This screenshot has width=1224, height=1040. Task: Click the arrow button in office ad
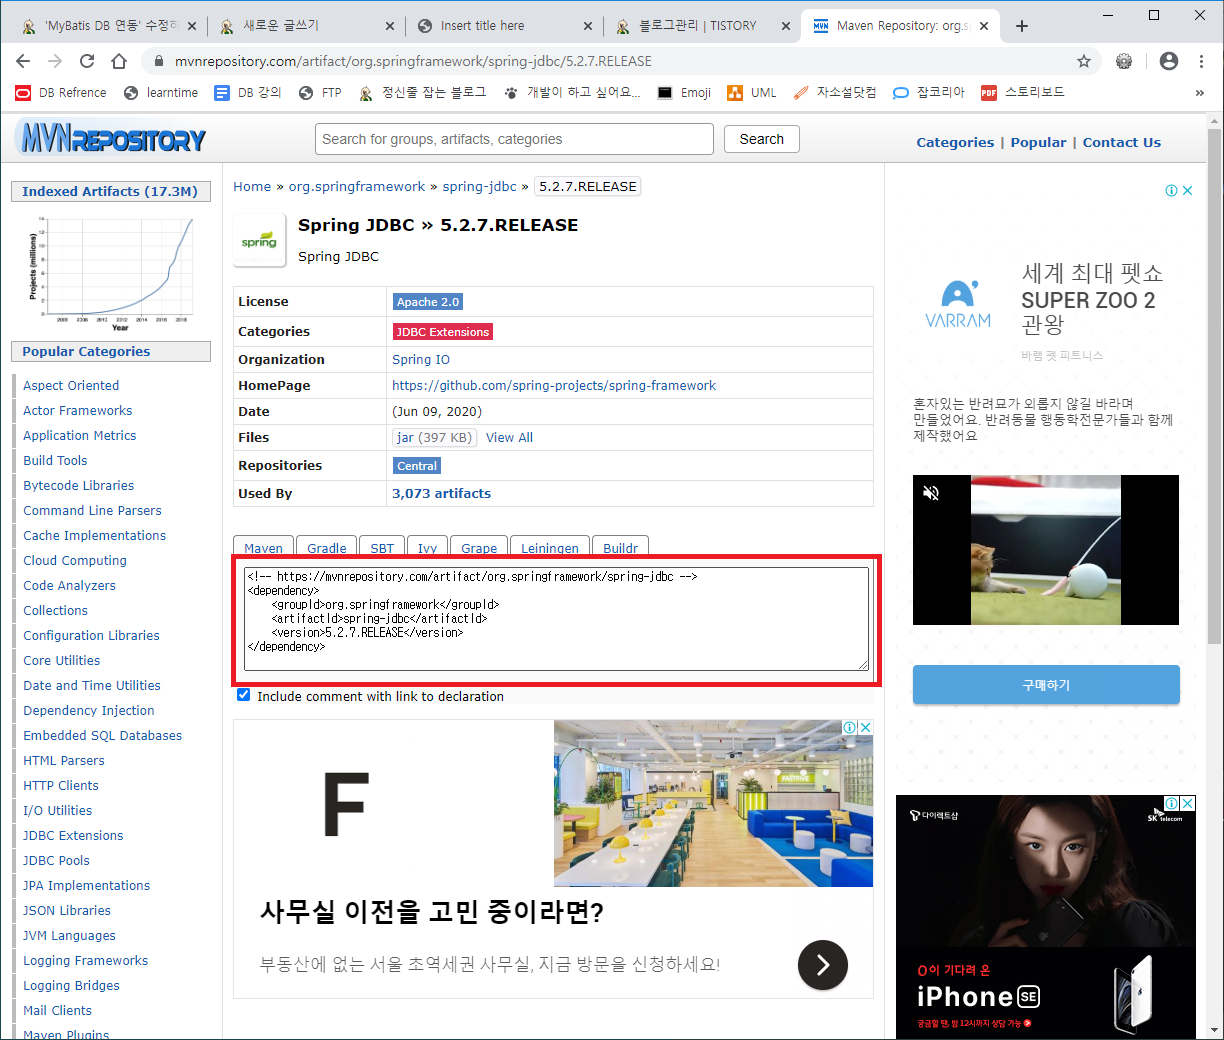coord(823,964)
